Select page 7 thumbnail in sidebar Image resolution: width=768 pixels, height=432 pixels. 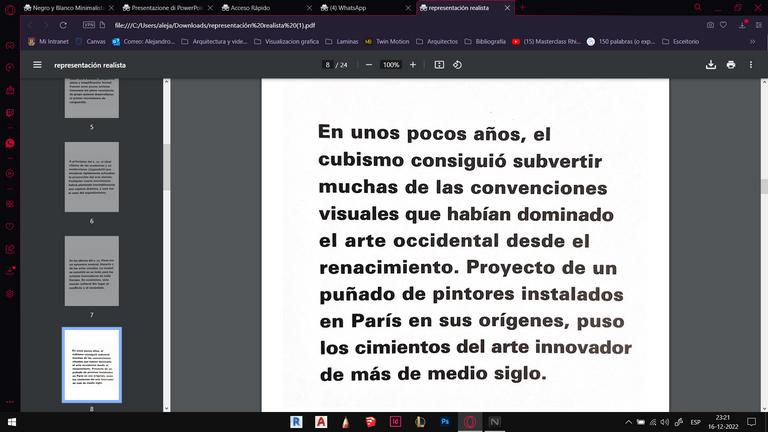coord(92,269)
